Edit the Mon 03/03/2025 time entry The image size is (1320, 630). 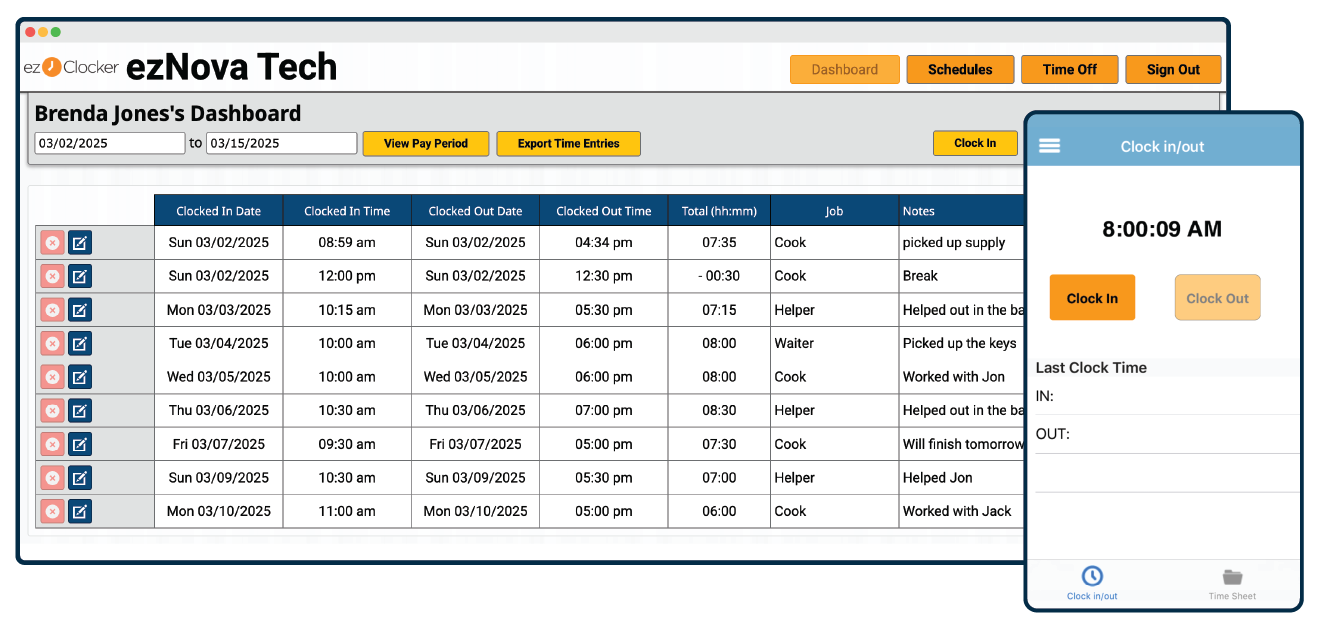pyautogui.click(x=81, y=310)
